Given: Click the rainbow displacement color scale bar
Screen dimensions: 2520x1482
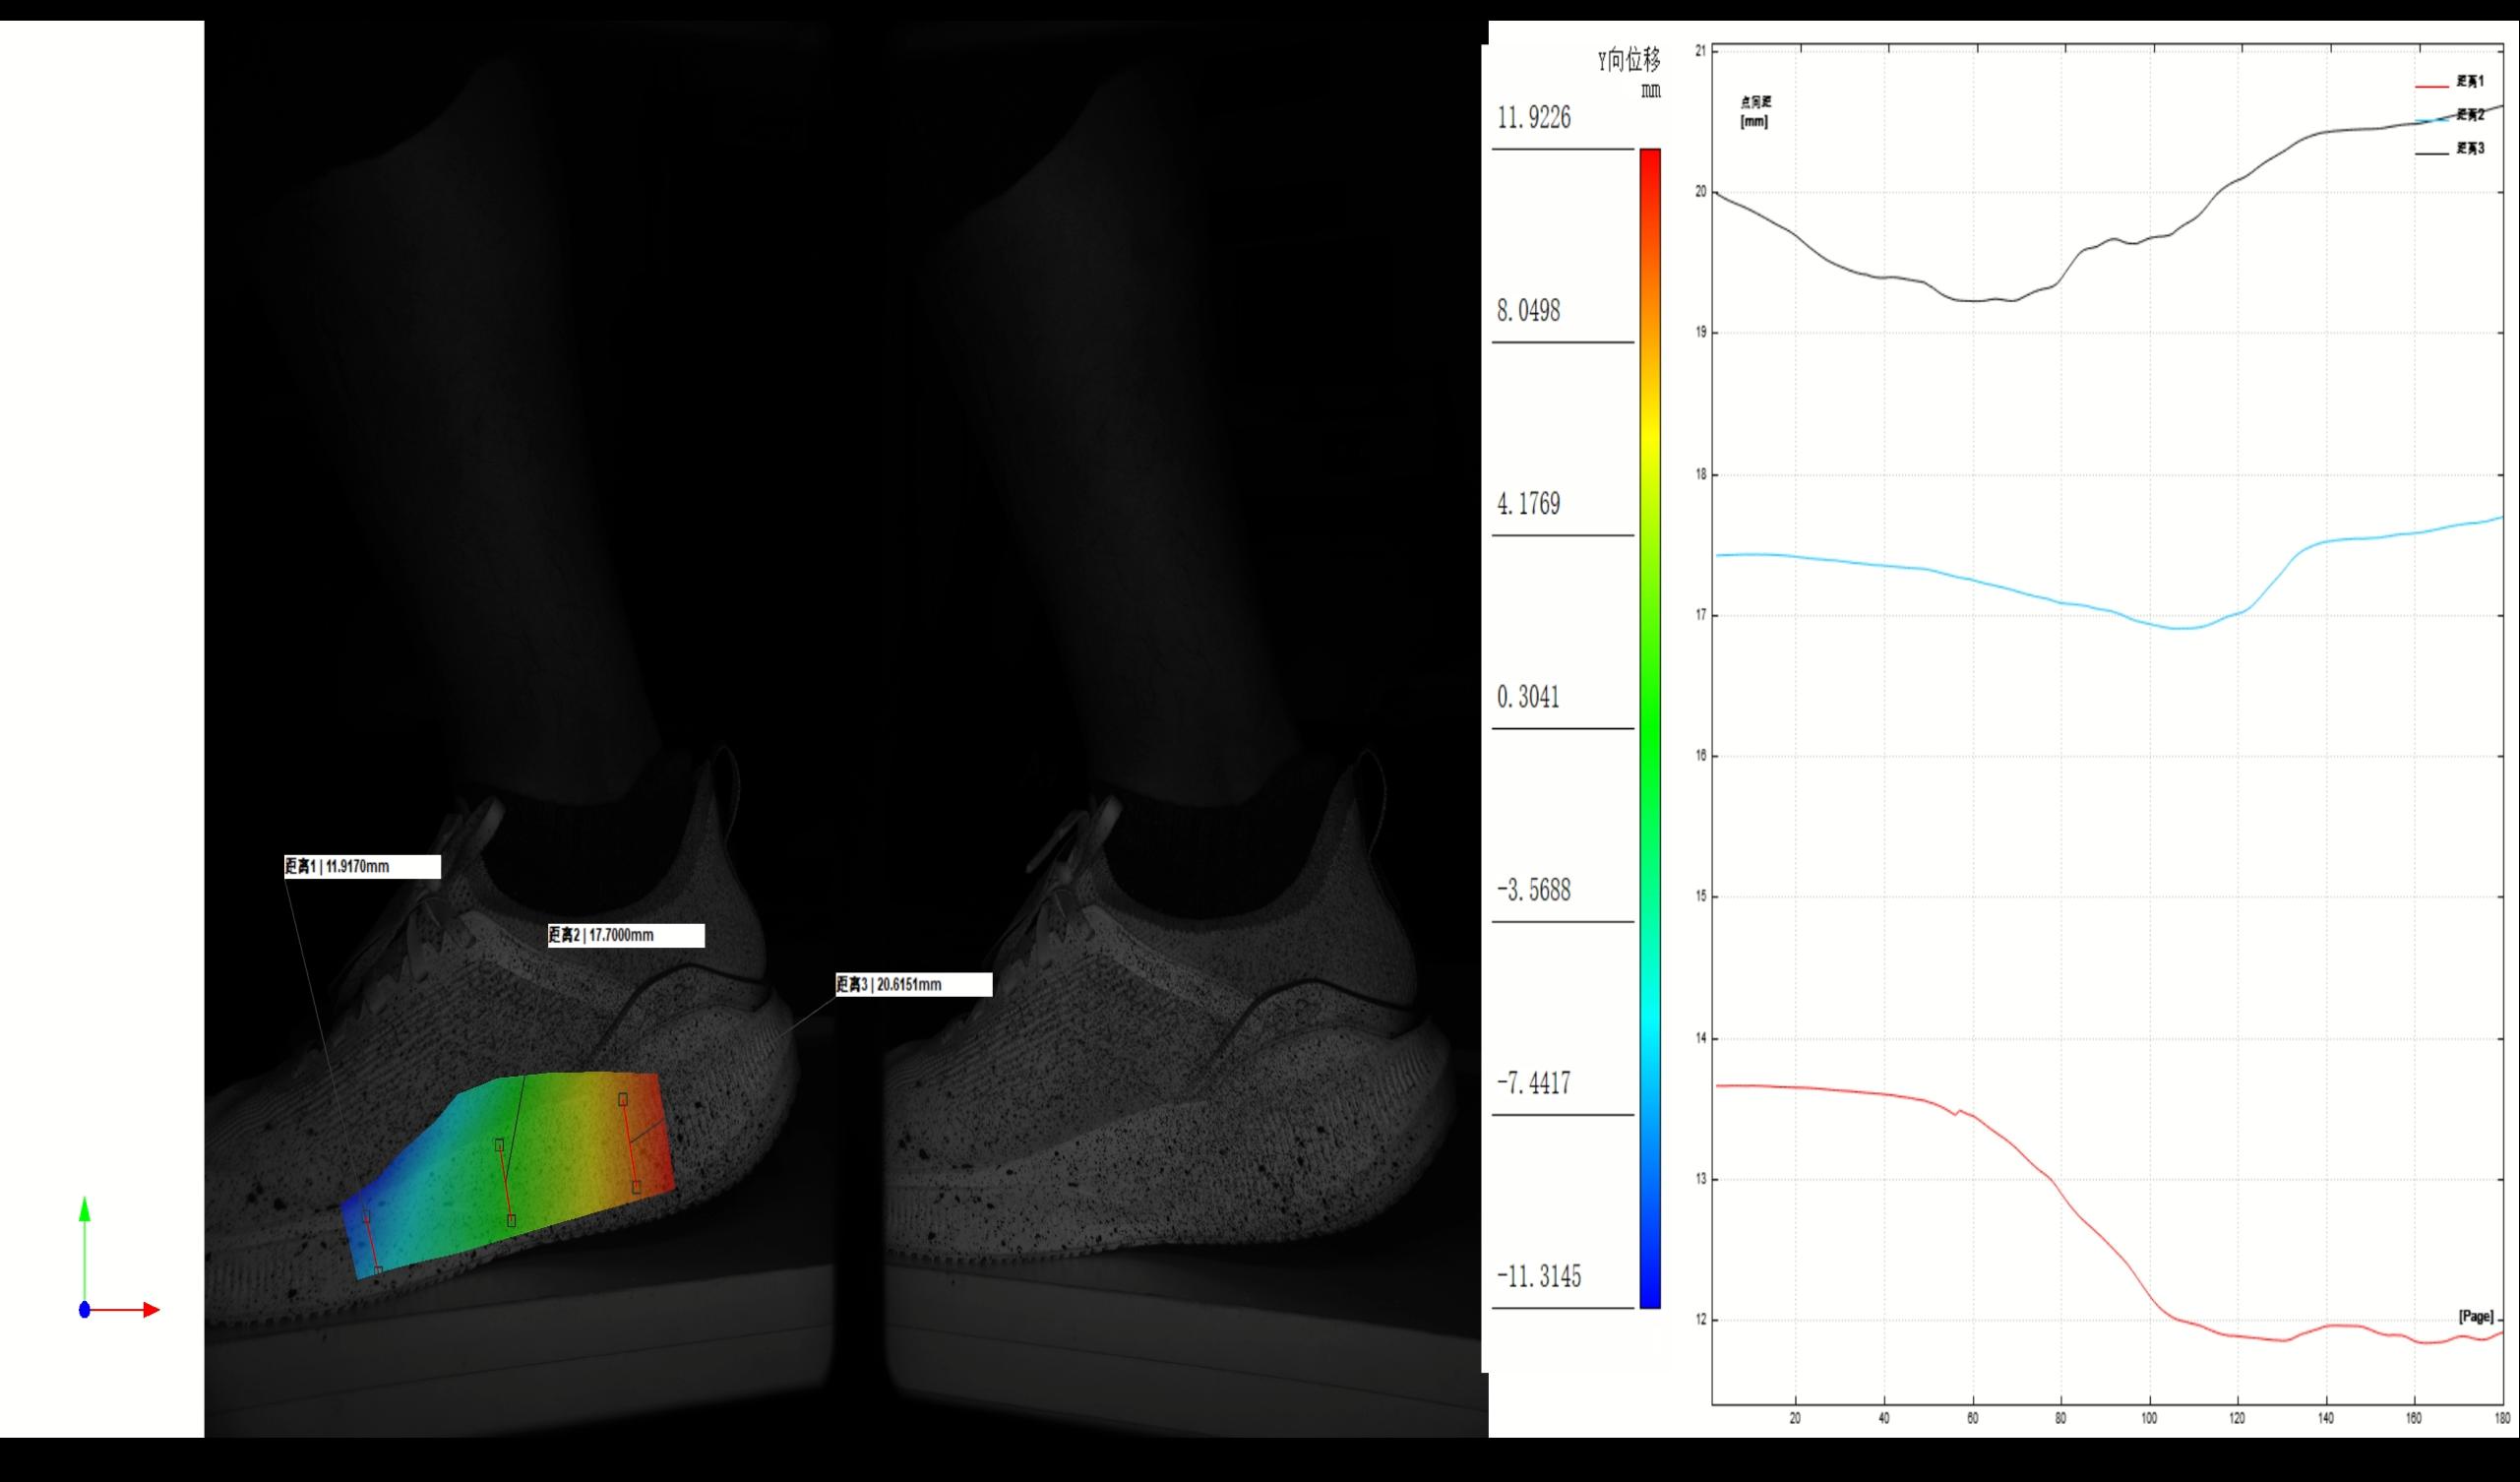Looking at the screenshot, I should pos(1650,728).
